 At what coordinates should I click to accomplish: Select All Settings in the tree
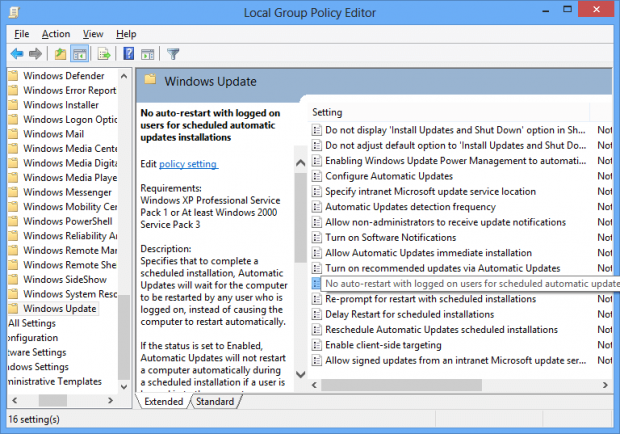point(32,323)
